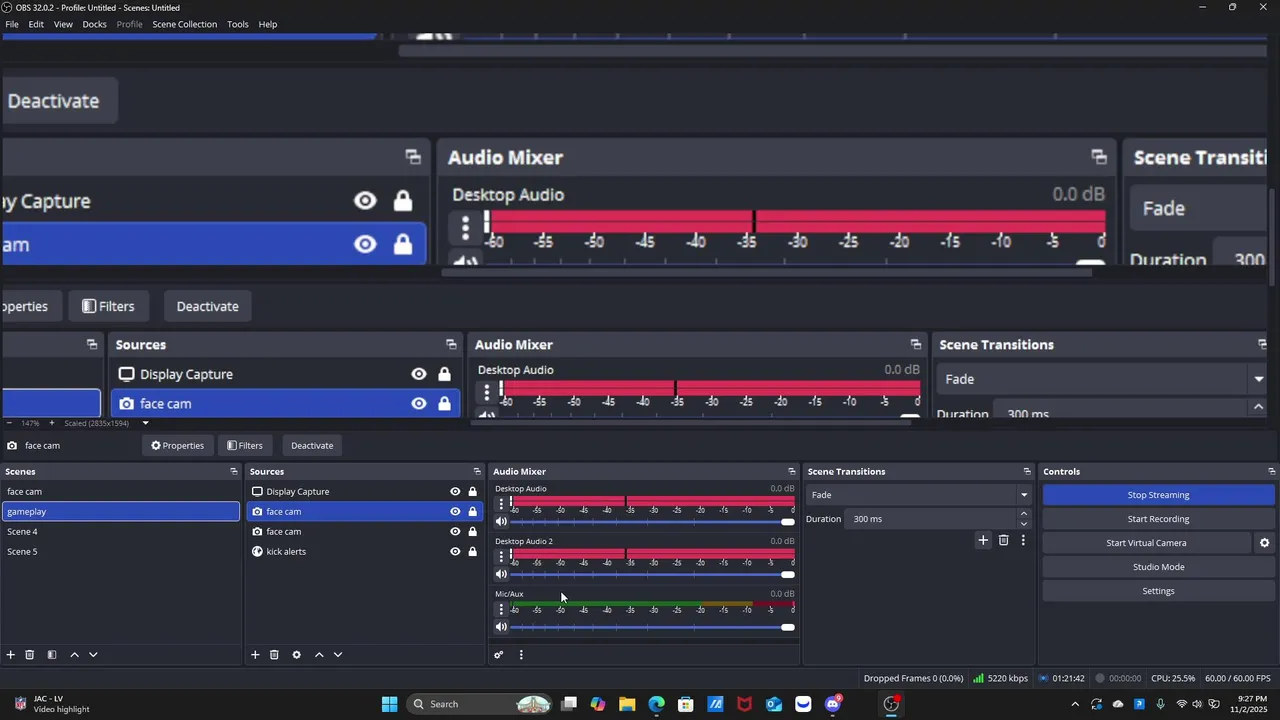The height and width of the screenshot is (720, 1280).
Task: Open Microsoft Edge from the taskbar
Action: tap(656, 704)
